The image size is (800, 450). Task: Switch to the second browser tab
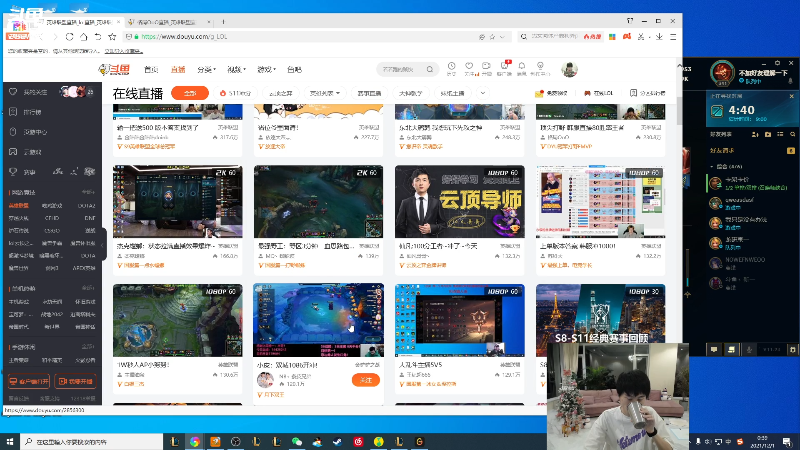click(168, 22)
